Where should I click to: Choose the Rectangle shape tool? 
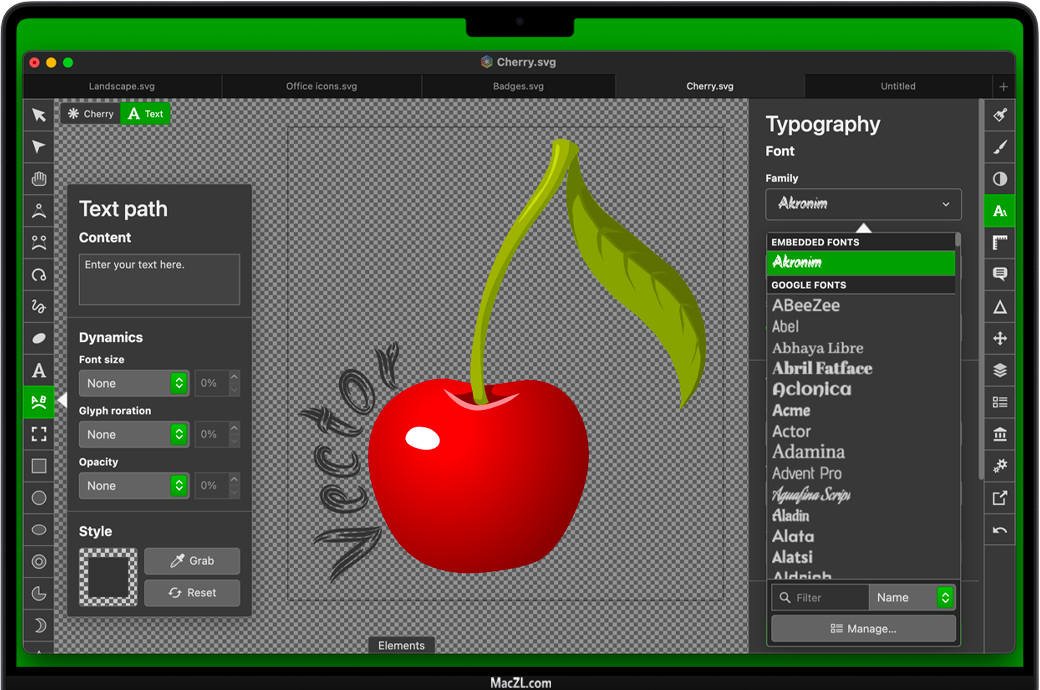click(39, 466)
